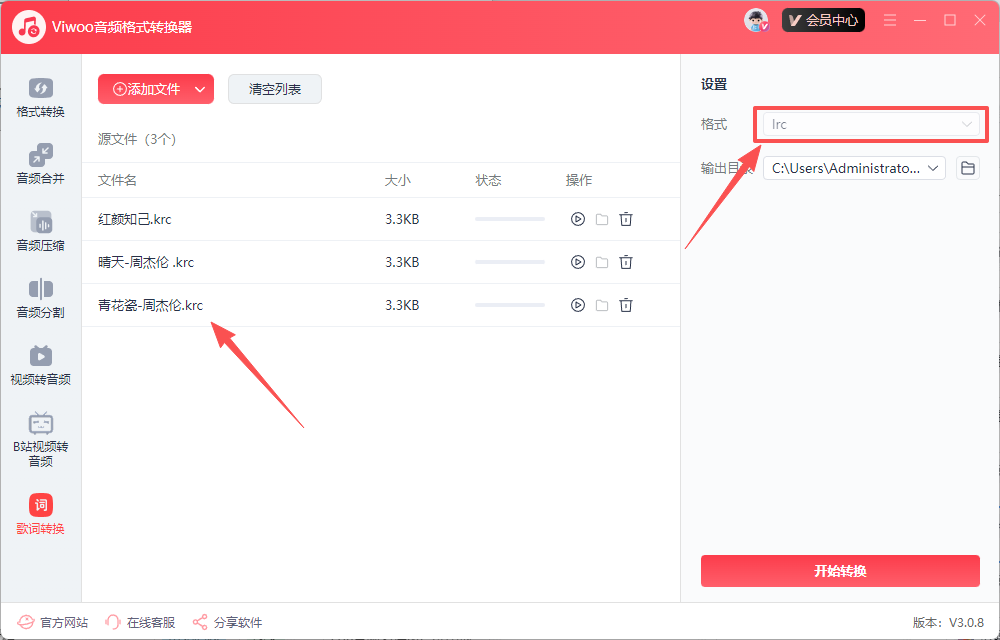The image size is (1000, 640).
Task: Switch to the 音频合并 tool
Action: pyautogui.click(x=40, y=165)
